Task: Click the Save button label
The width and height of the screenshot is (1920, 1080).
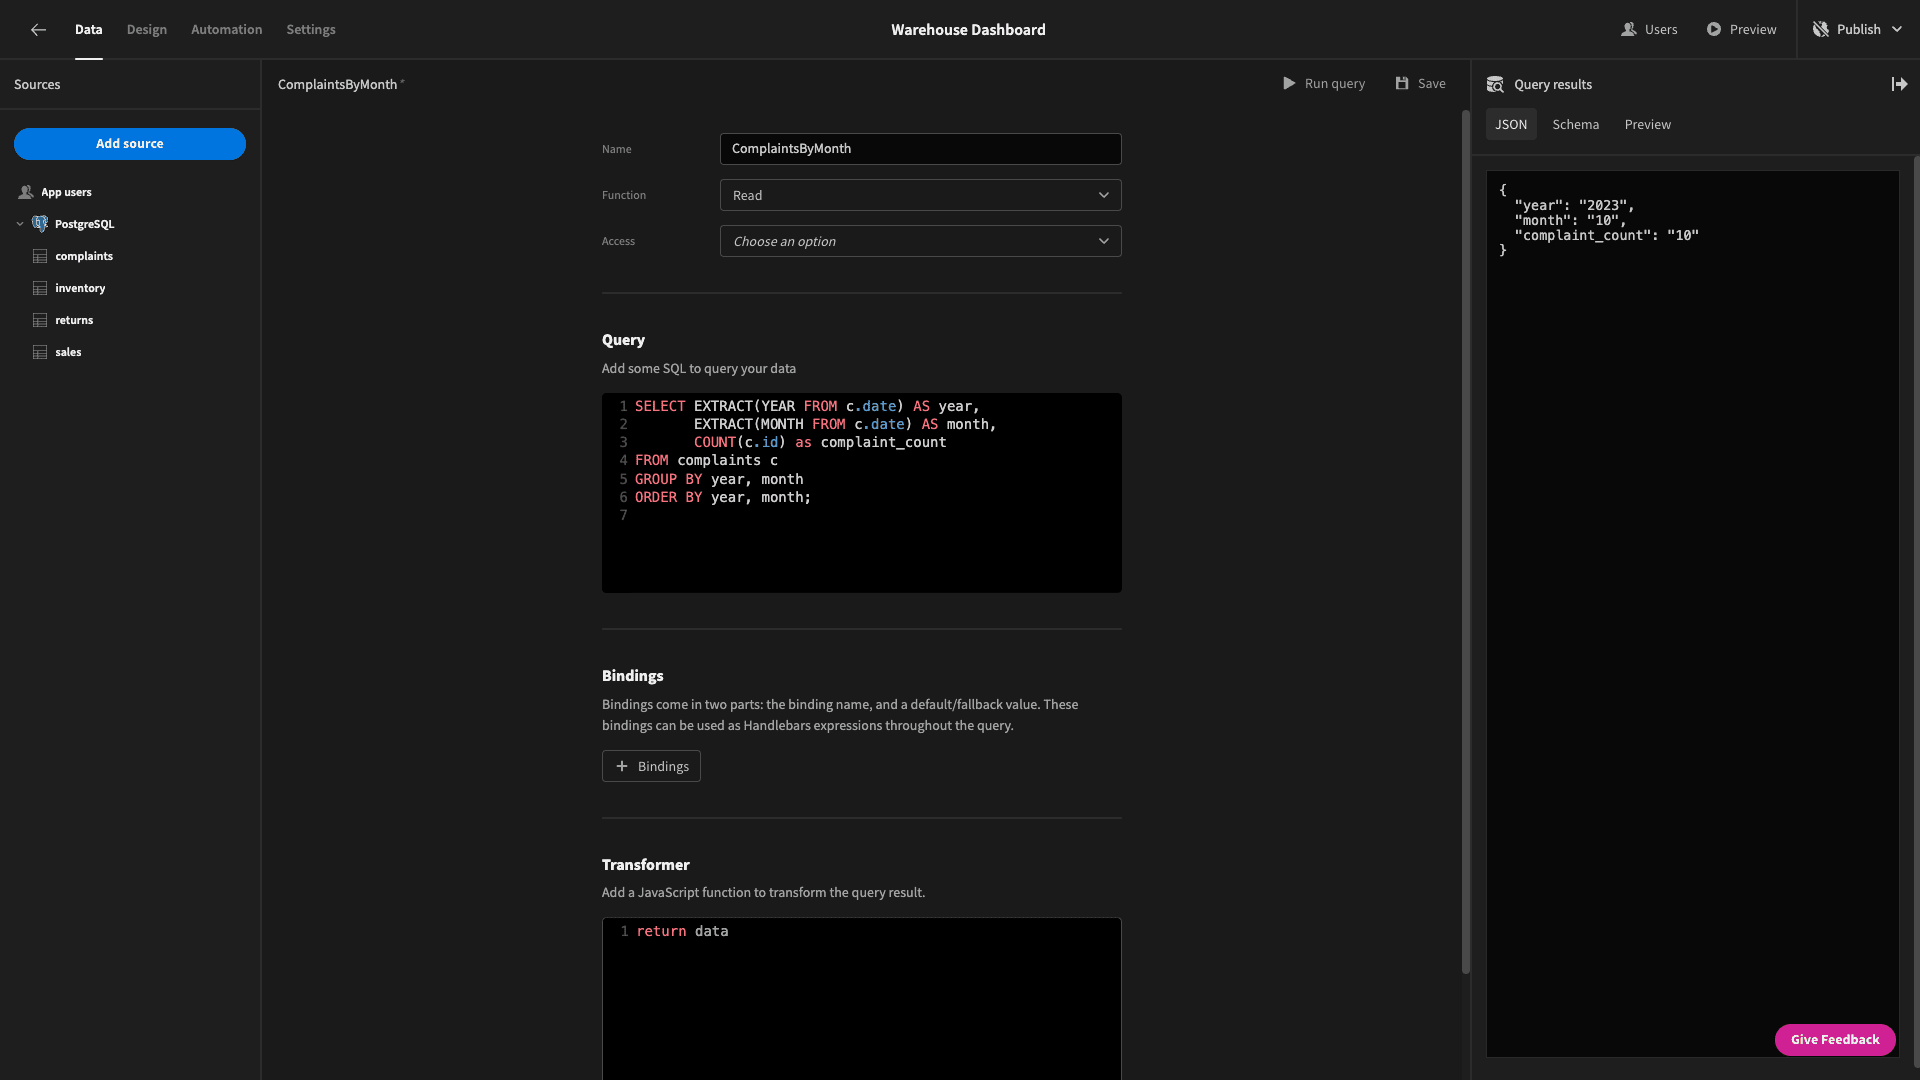Action: 1432,84
